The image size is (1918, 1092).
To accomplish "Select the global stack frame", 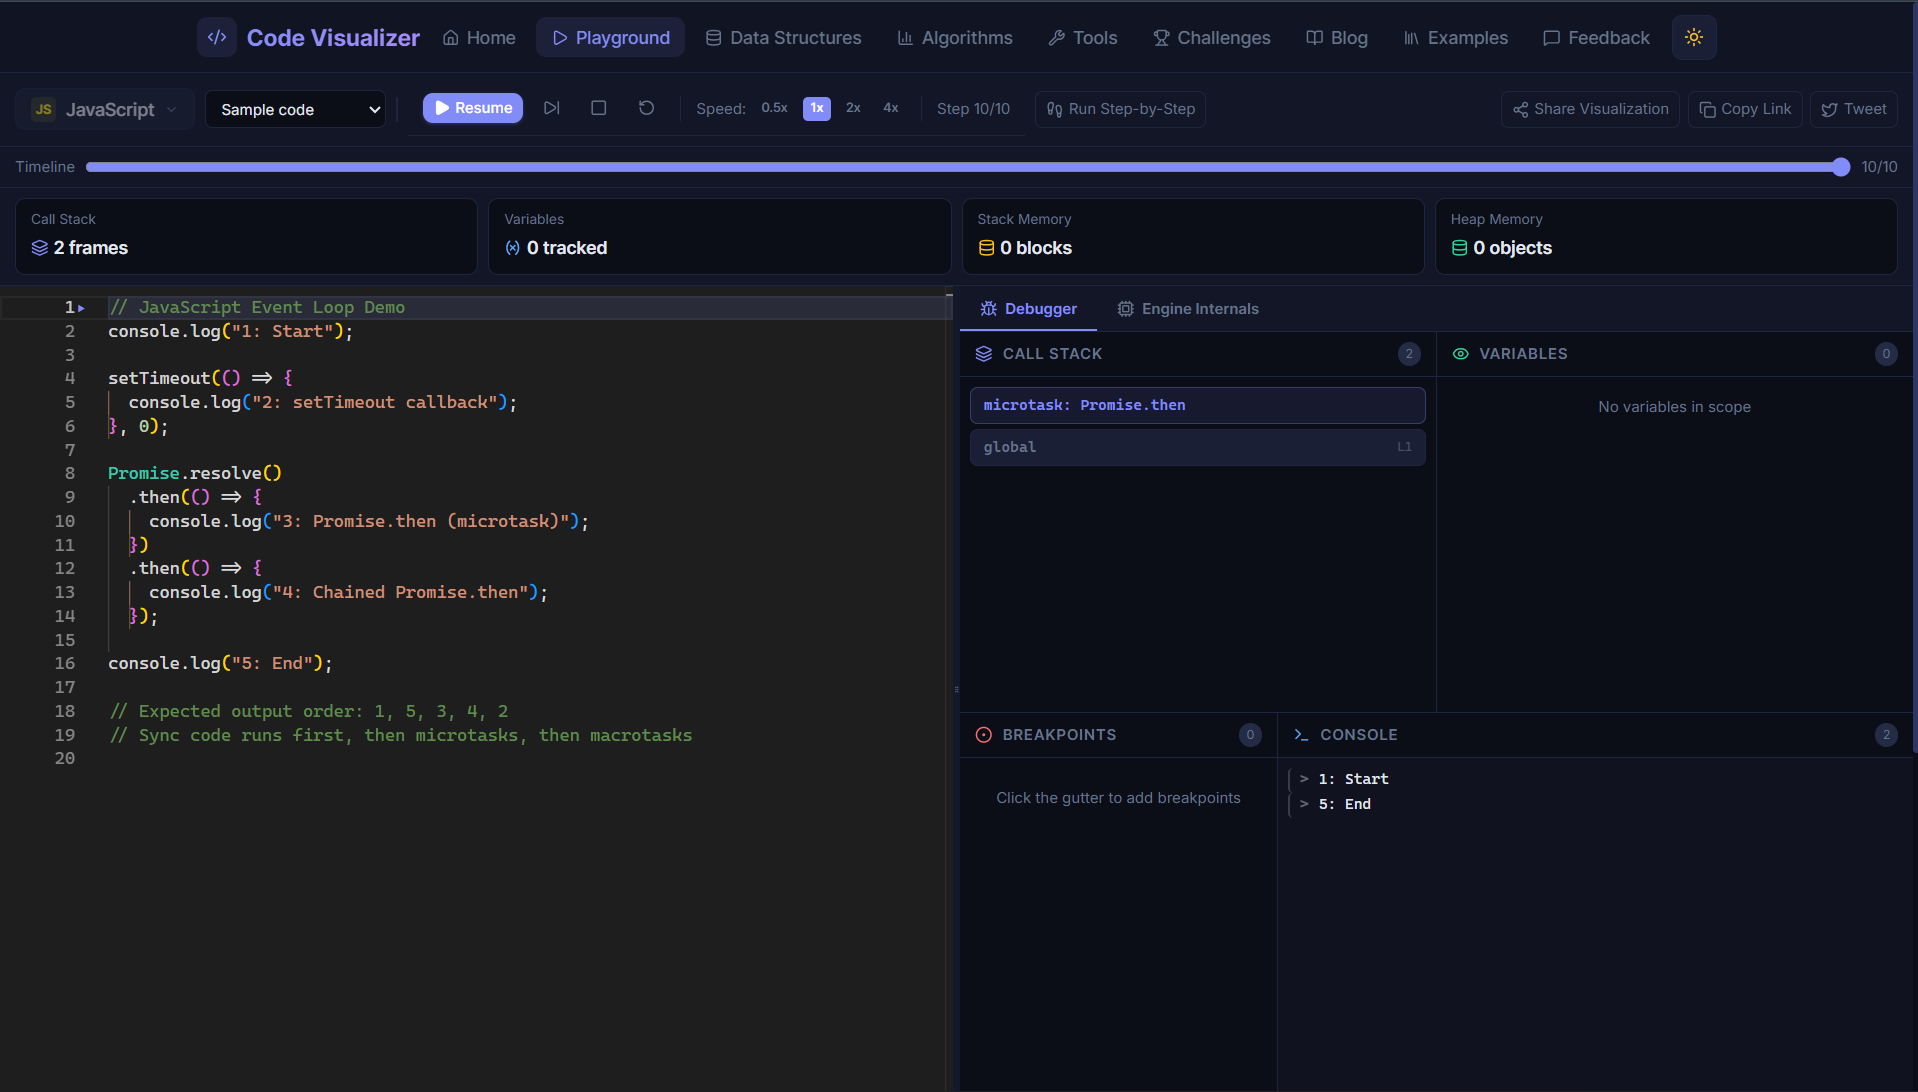I will (x=1197, y=447).
